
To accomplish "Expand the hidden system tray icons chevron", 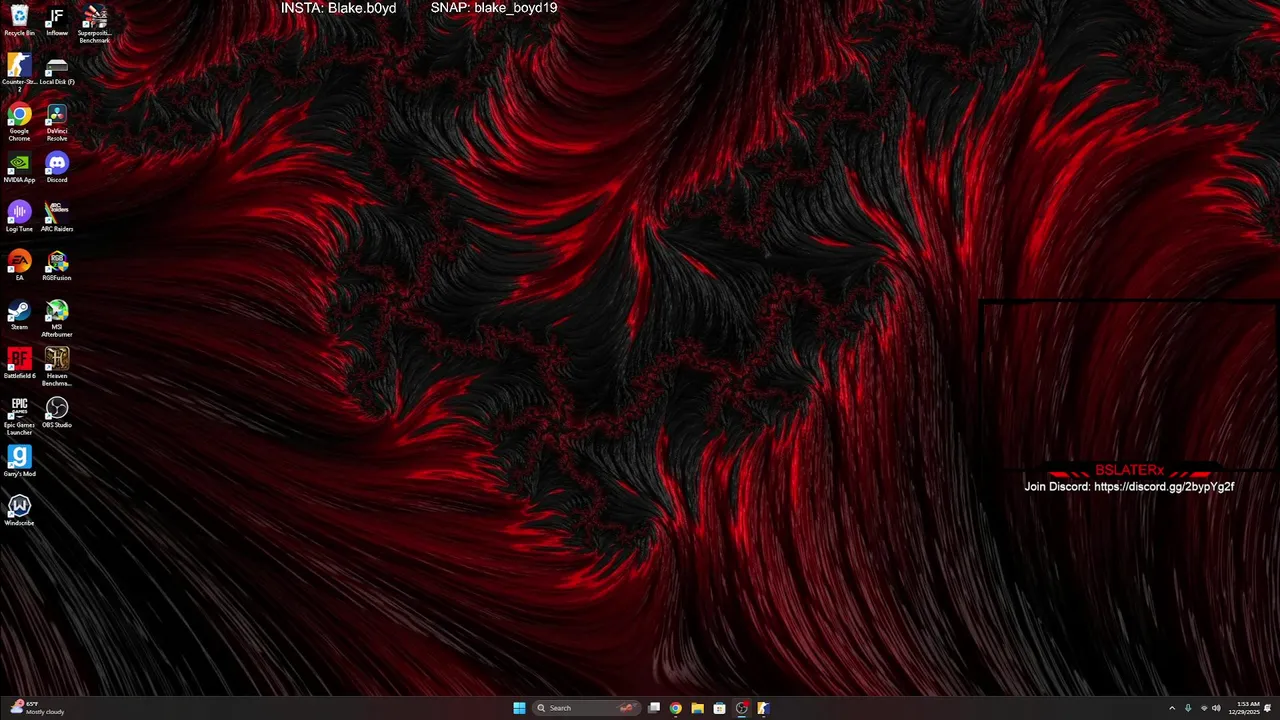I will [x=1172, y=708].
